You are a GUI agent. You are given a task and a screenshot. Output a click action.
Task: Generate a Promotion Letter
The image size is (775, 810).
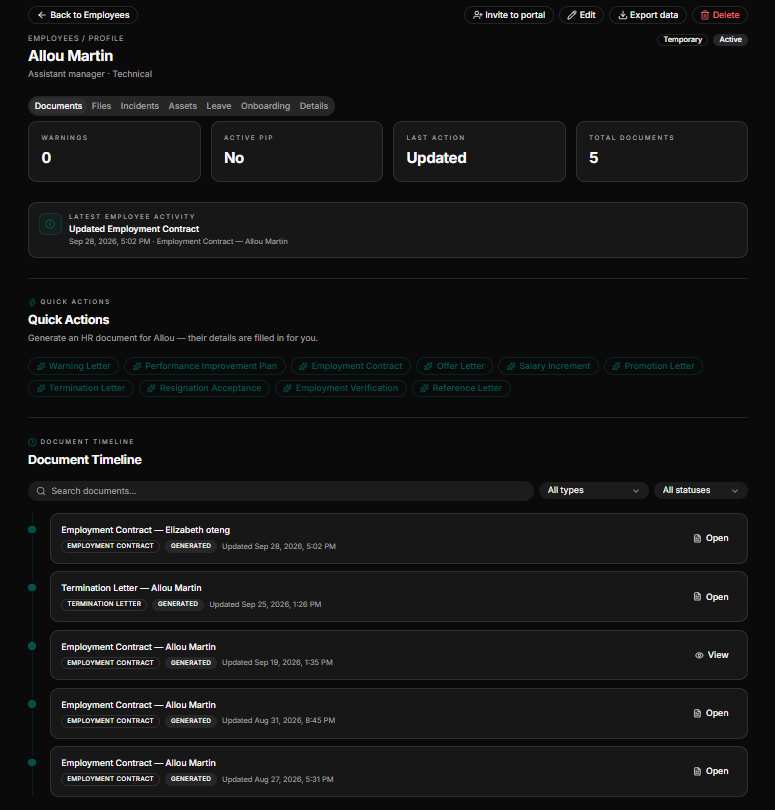[653, 366]
